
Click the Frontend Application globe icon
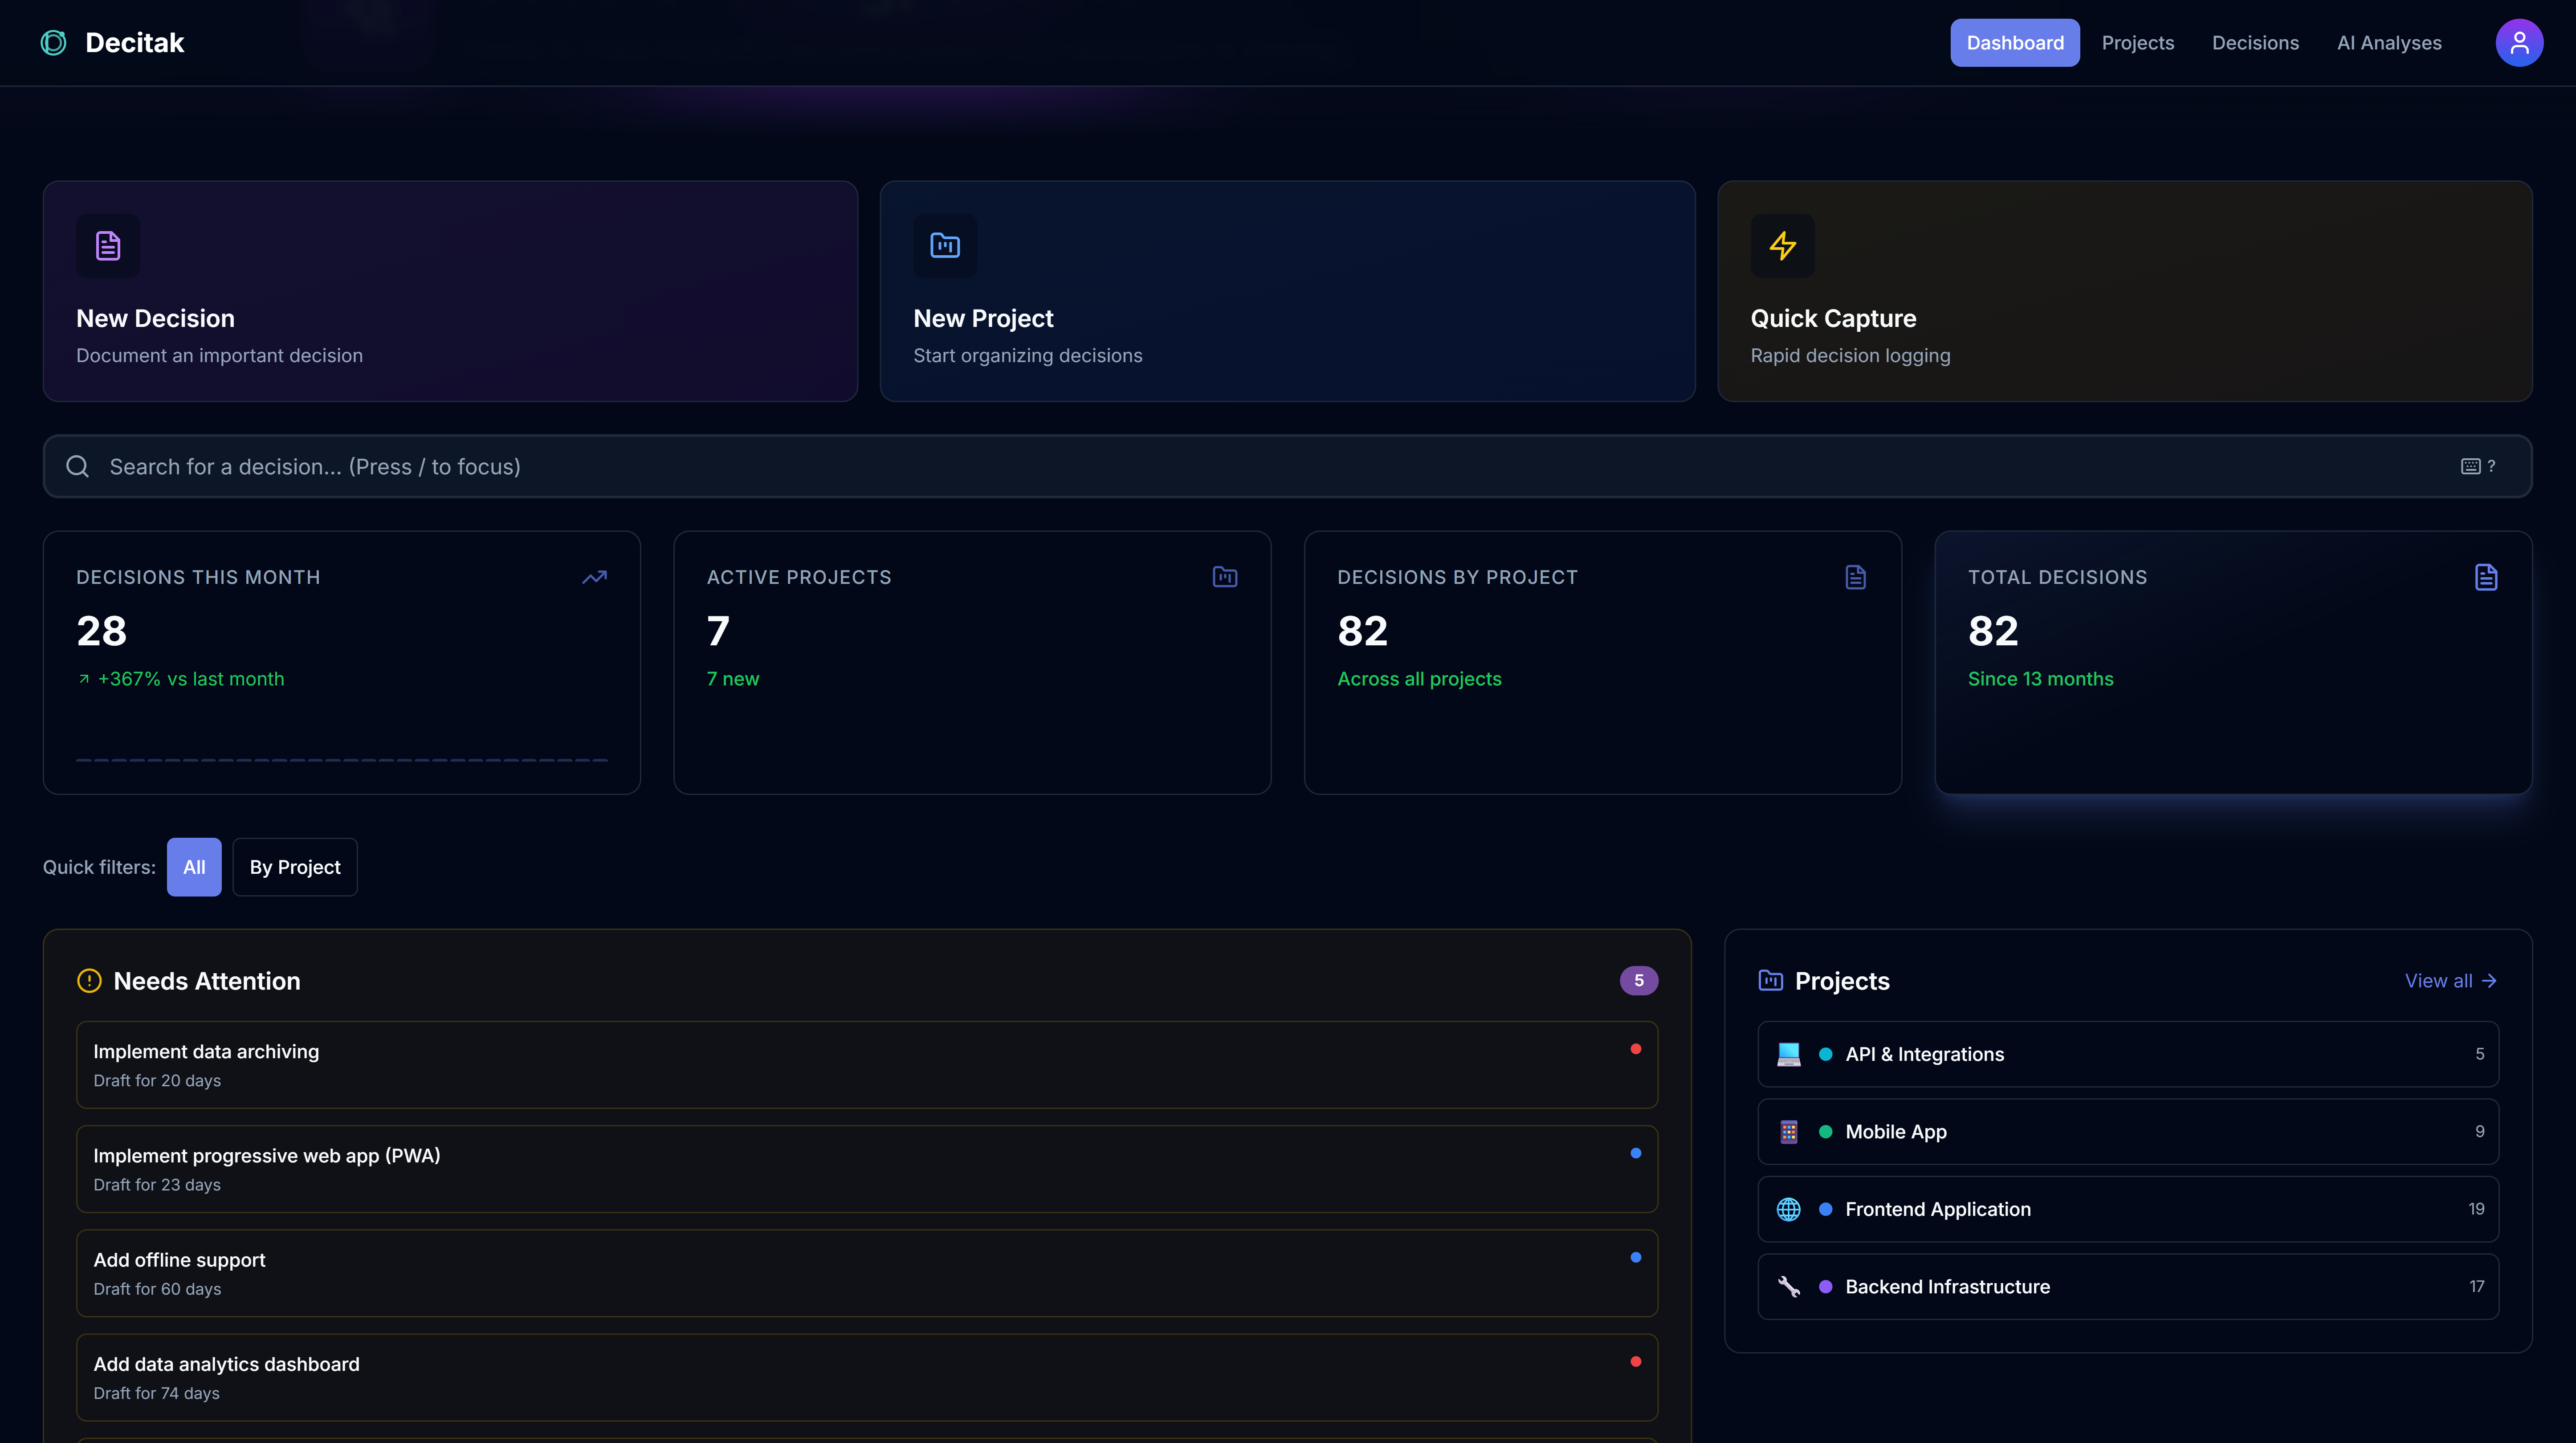[x=1789, y=1209]
